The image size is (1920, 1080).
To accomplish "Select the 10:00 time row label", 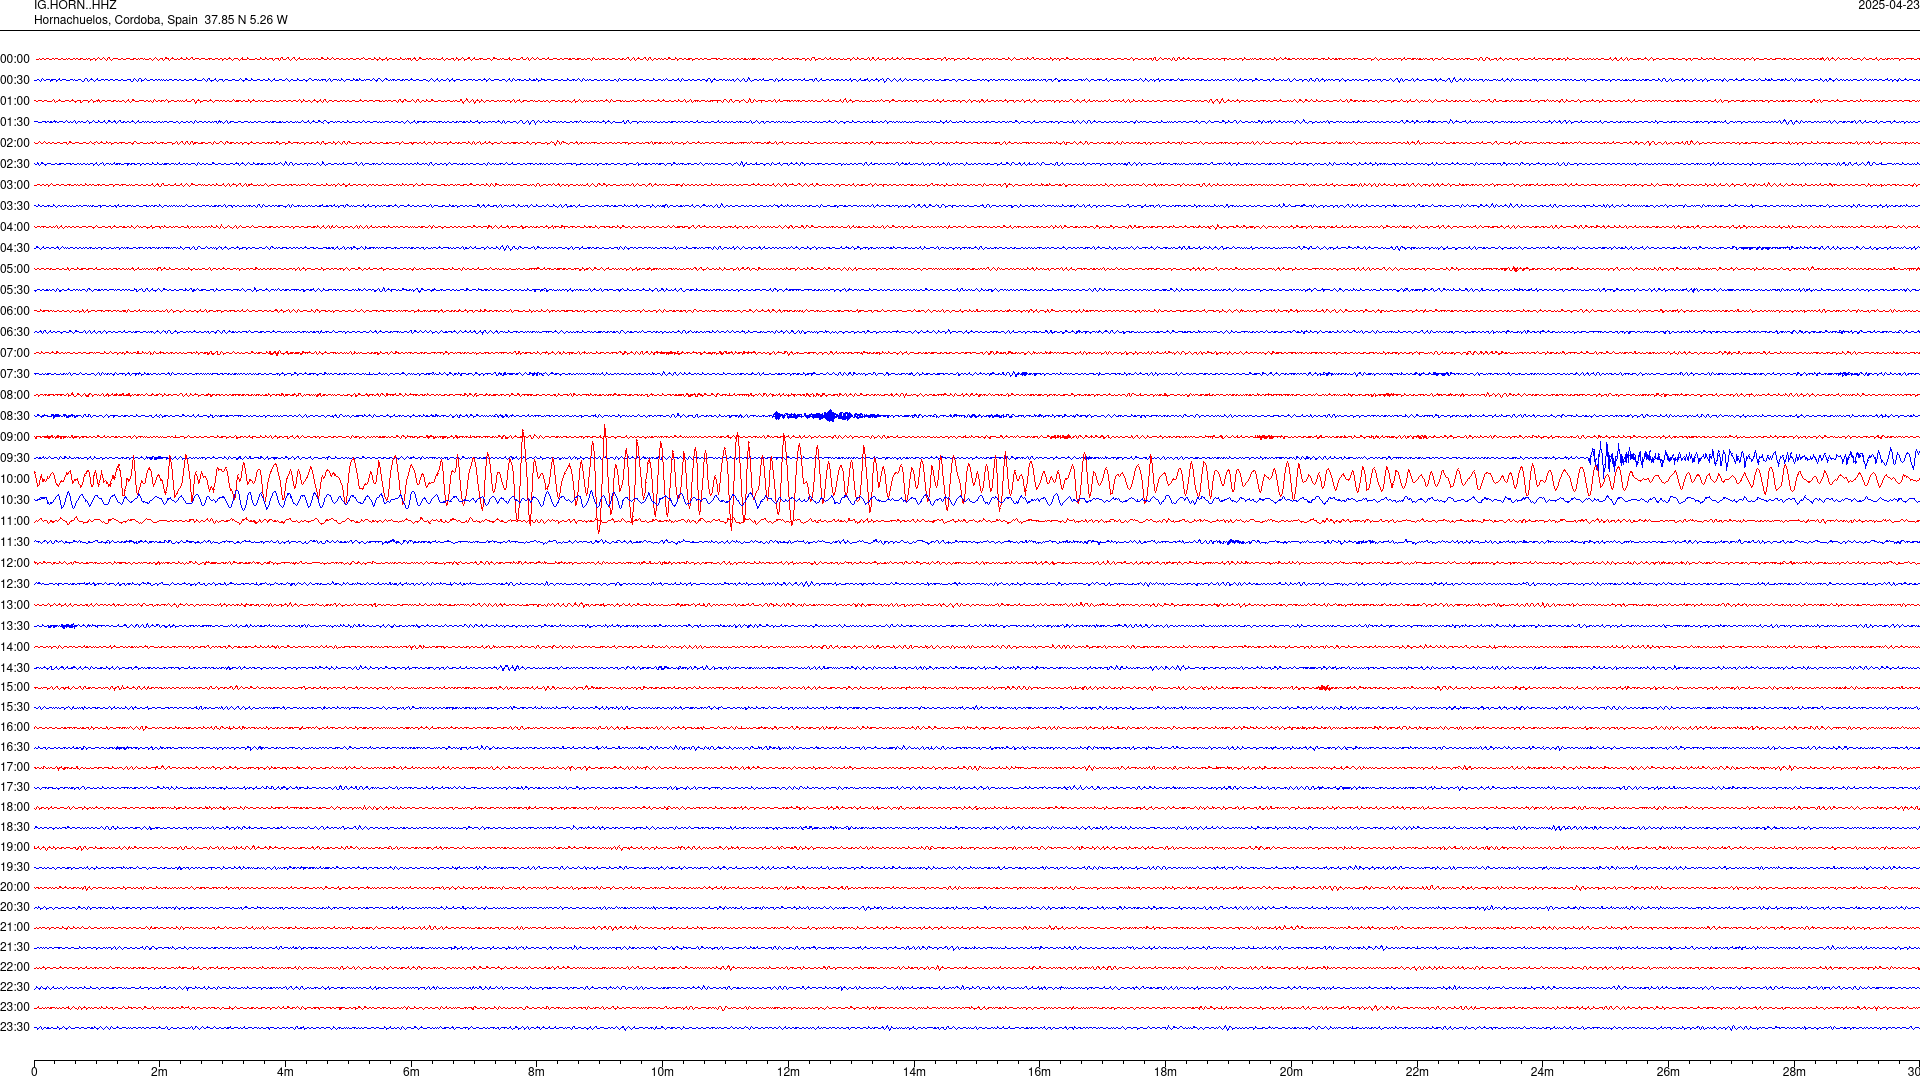I will [x=15, y=479].
